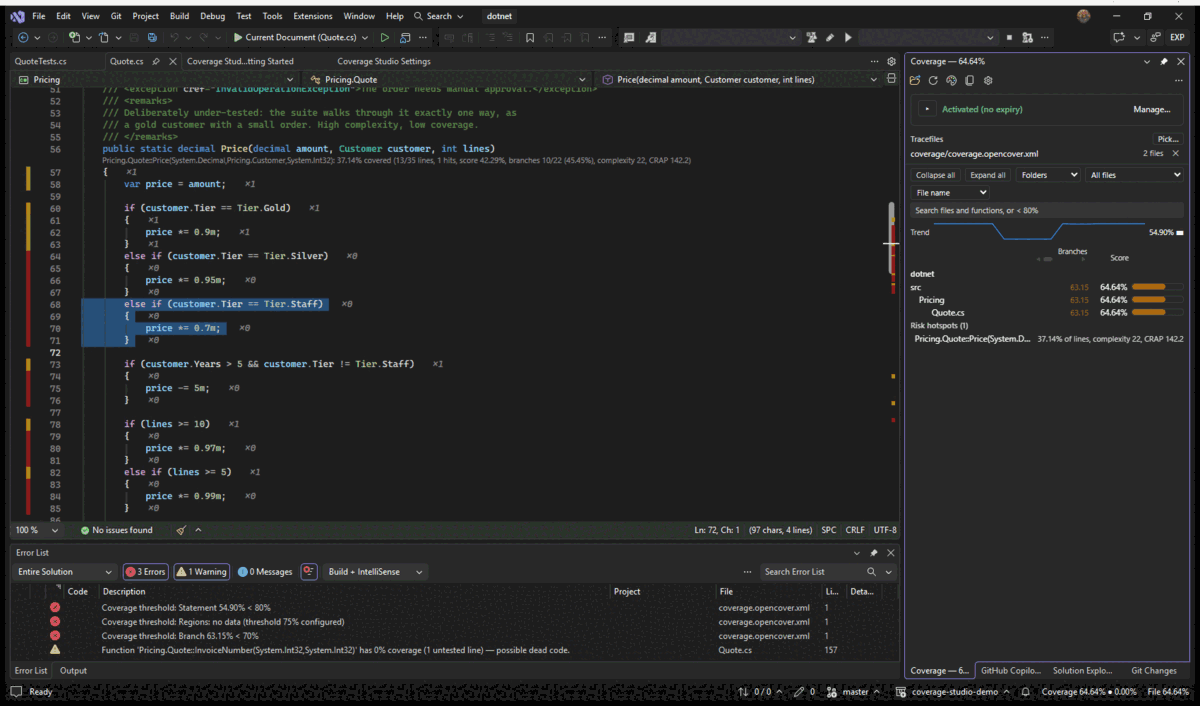Image resolution: width=1200 pixels, height=706 pixels.
Task: Click the Save All icon in toolbar
Action: [x=151, y=37]
